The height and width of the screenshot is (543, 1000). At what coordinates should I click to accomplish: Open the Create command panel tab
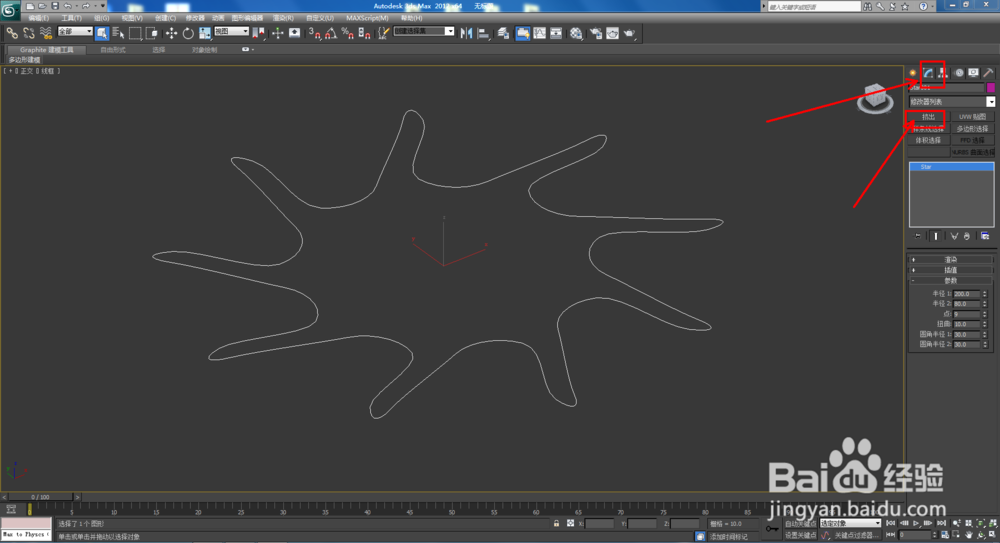click(x=913, y=73)
